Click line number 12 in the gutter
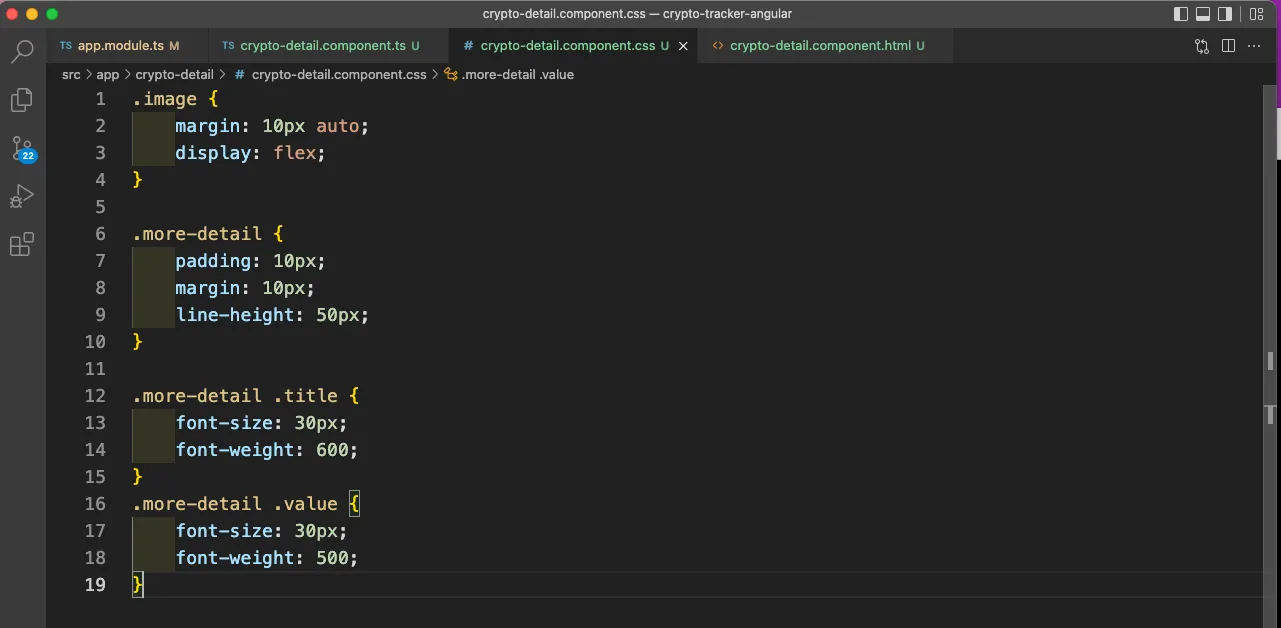This screenshot has height=628, width=1281. 95,396
